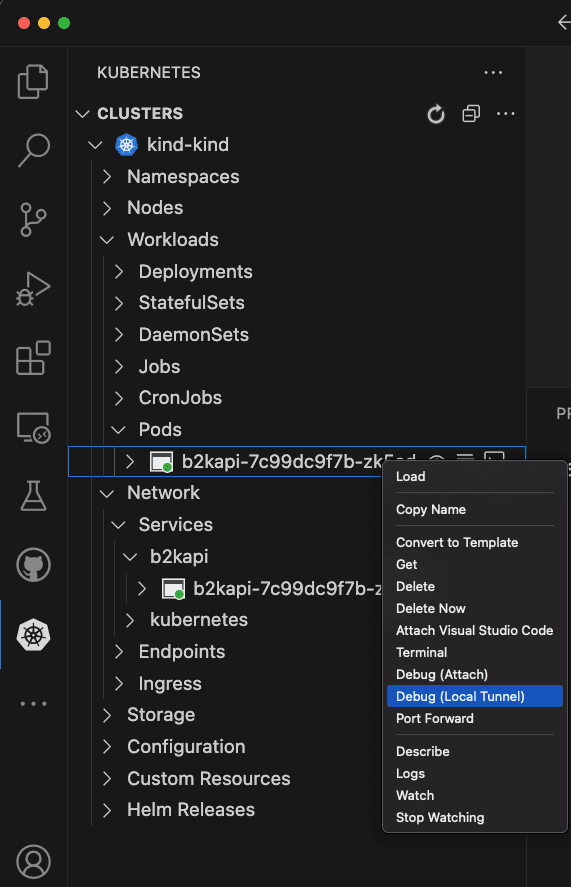Collapse the Services node
Viewport: 571px width, 887px height.
tap(118, 525)
